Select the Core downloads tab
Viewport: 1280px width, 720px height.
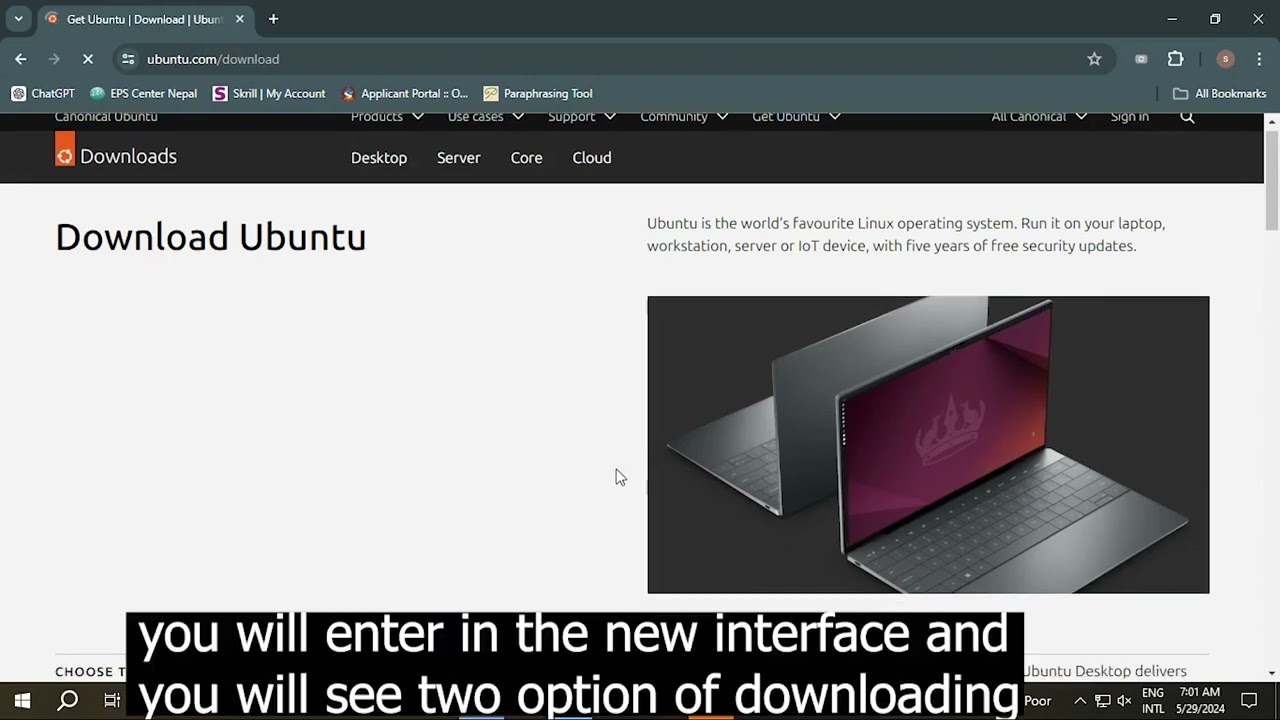click(526, 157)
